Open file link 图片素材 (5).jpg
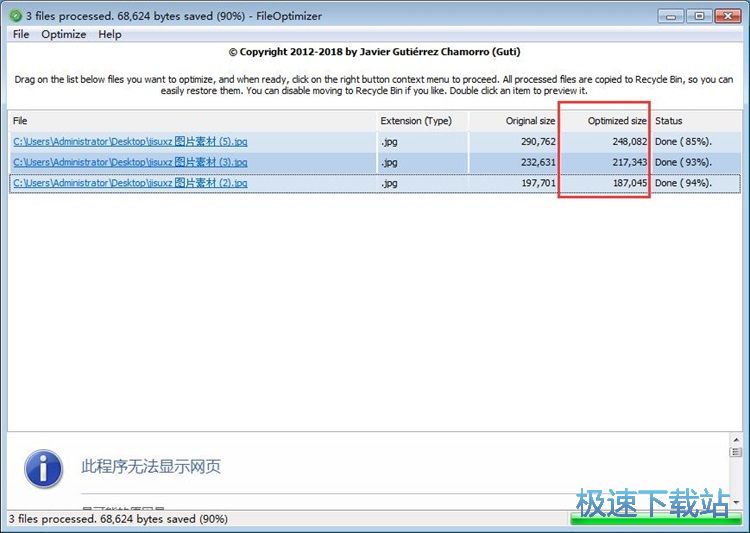Image resolution: width=750 pixels, height=533 pixels. pyautogui.click(x=130, y=142)
